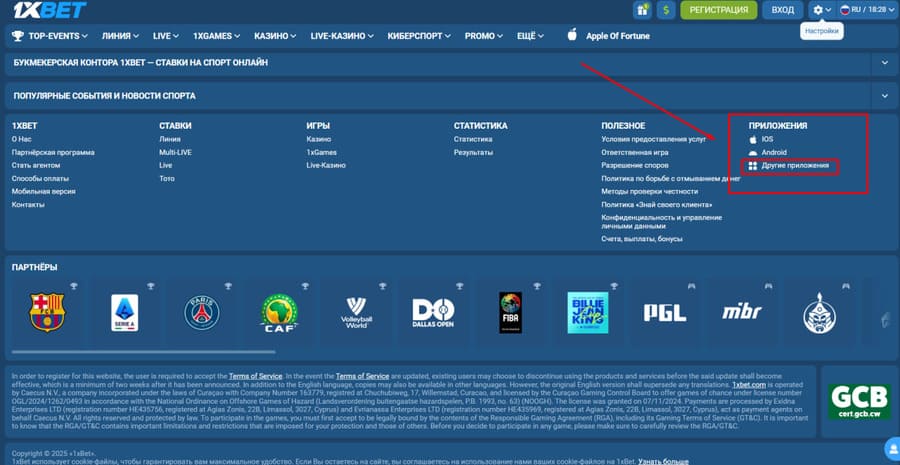Open Ответственная игра link

pyautogui.click(x=635, y=153)
